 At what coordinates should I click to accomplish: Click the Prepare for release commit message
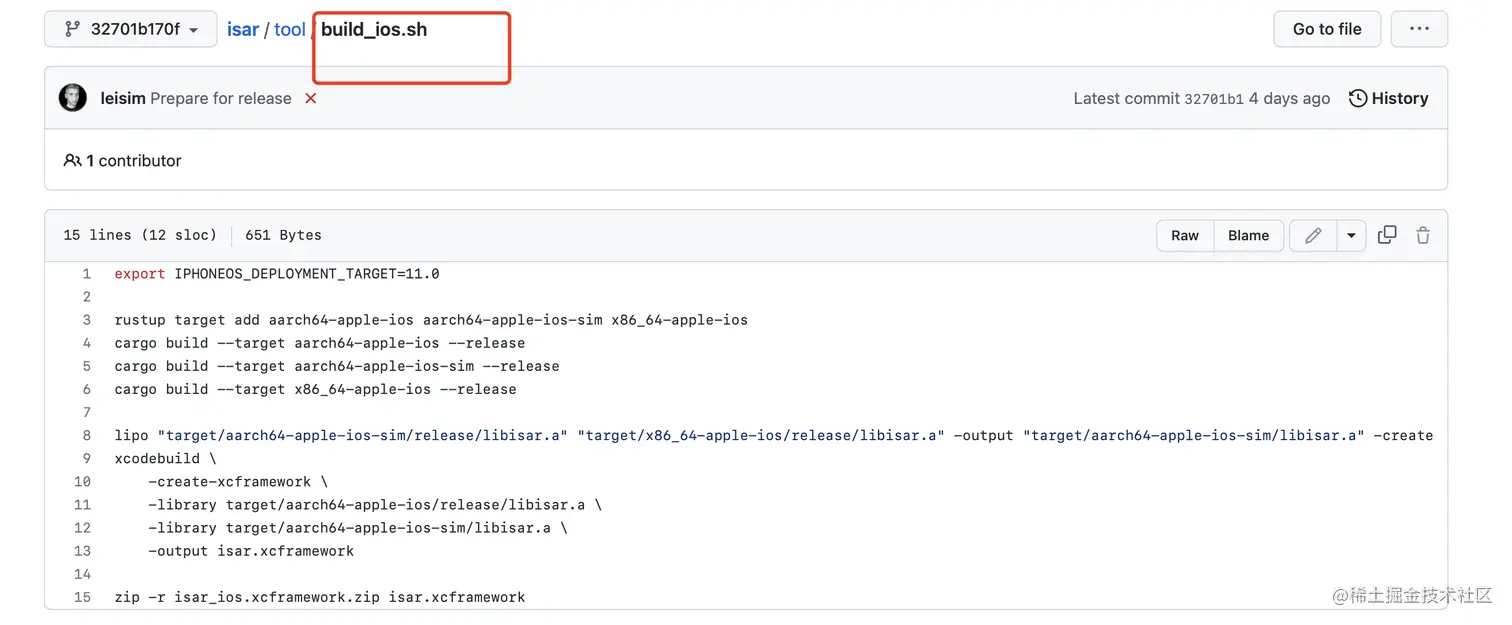[x=221, y=98]
